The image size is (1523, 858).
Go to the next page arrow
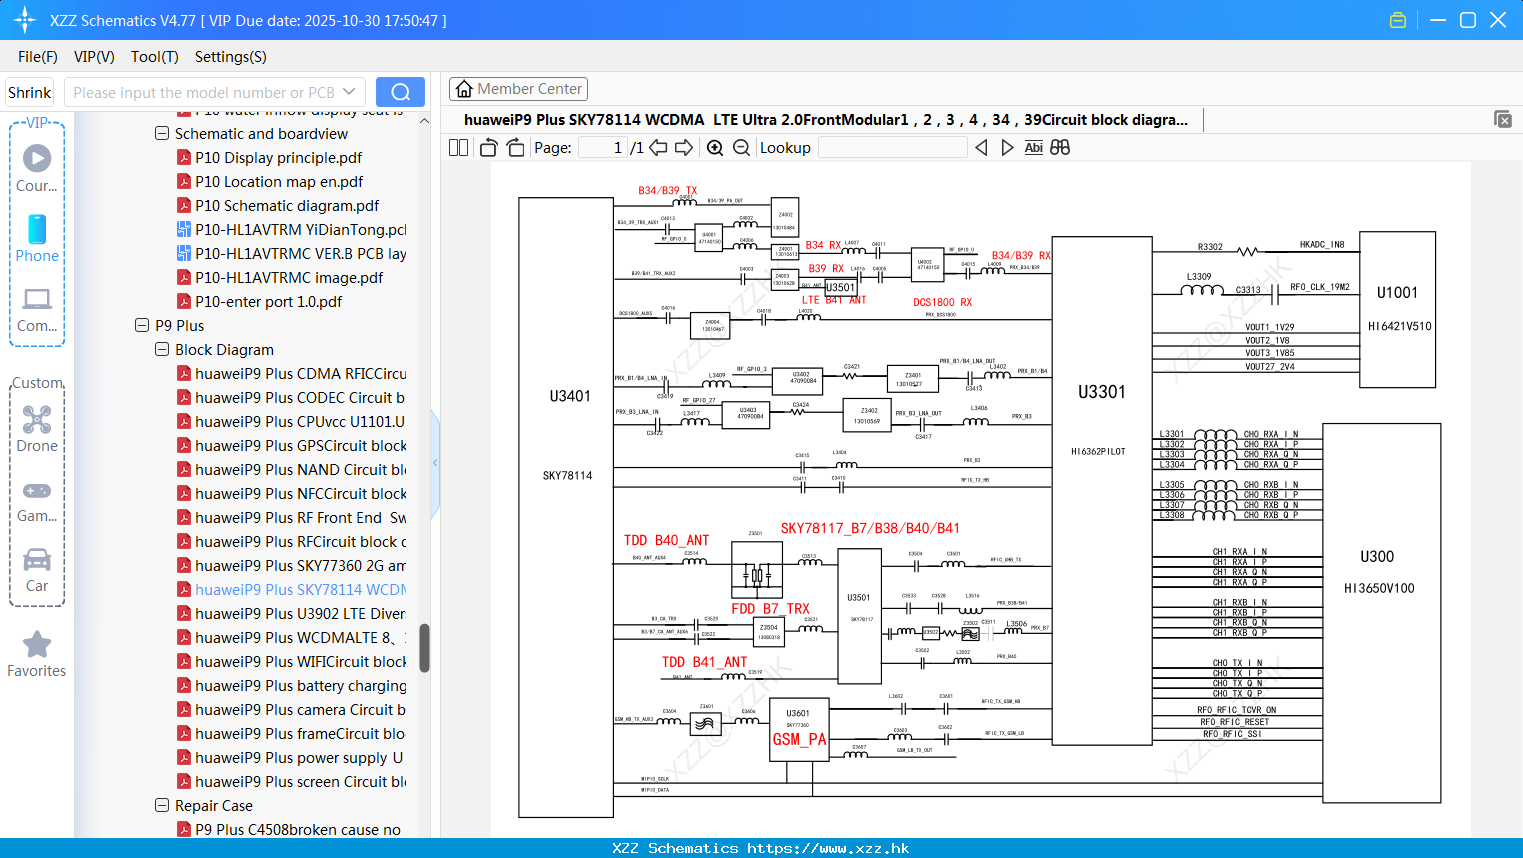684,147
